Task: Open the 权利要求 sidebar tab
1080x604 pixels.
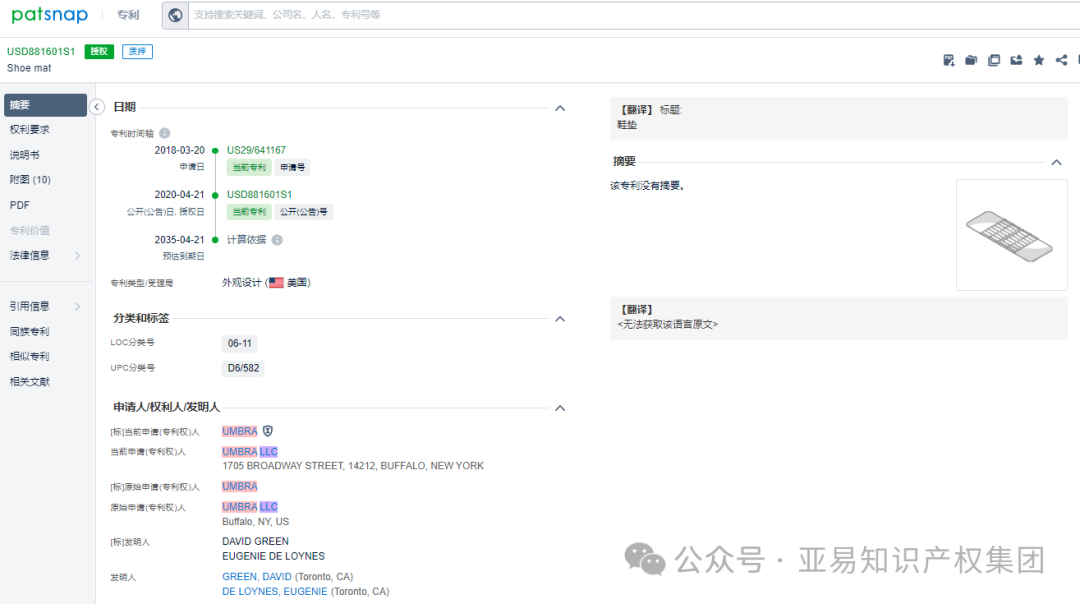Action: click(30, 129)
